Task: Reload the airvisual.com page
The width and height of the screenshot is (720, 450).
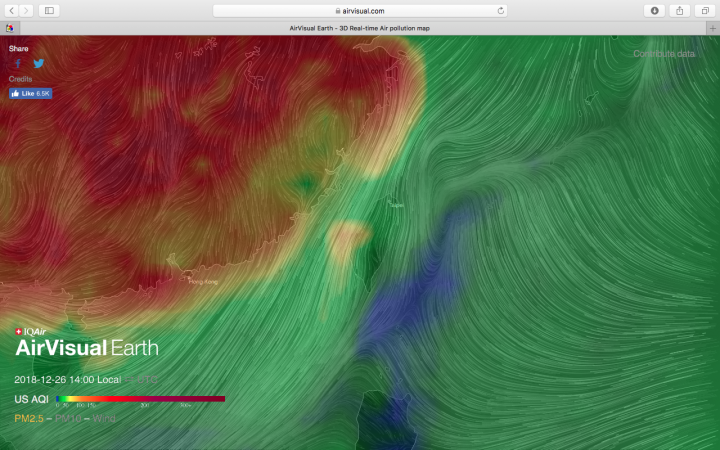Action: click(x=501, y=11)
